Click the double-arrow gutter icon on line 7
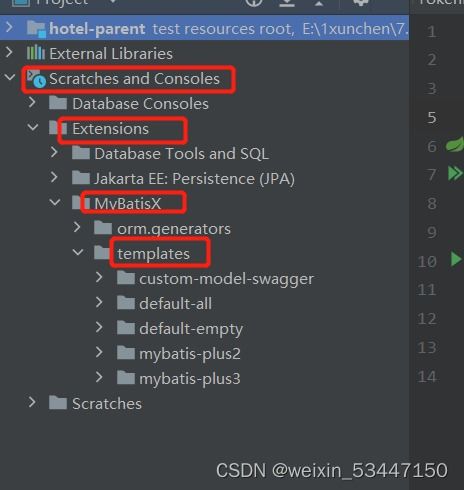464x490 pixels. point(455,173)
